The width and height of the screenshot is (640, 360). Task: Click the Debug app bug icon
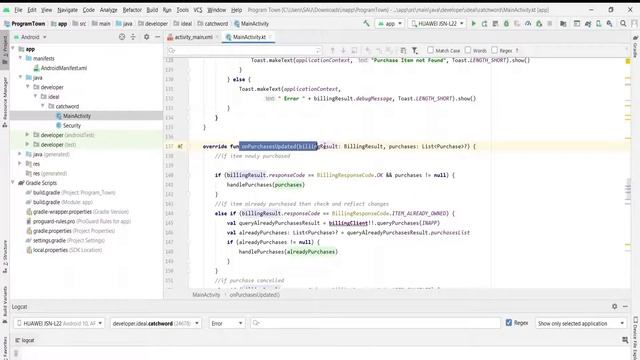506,24
